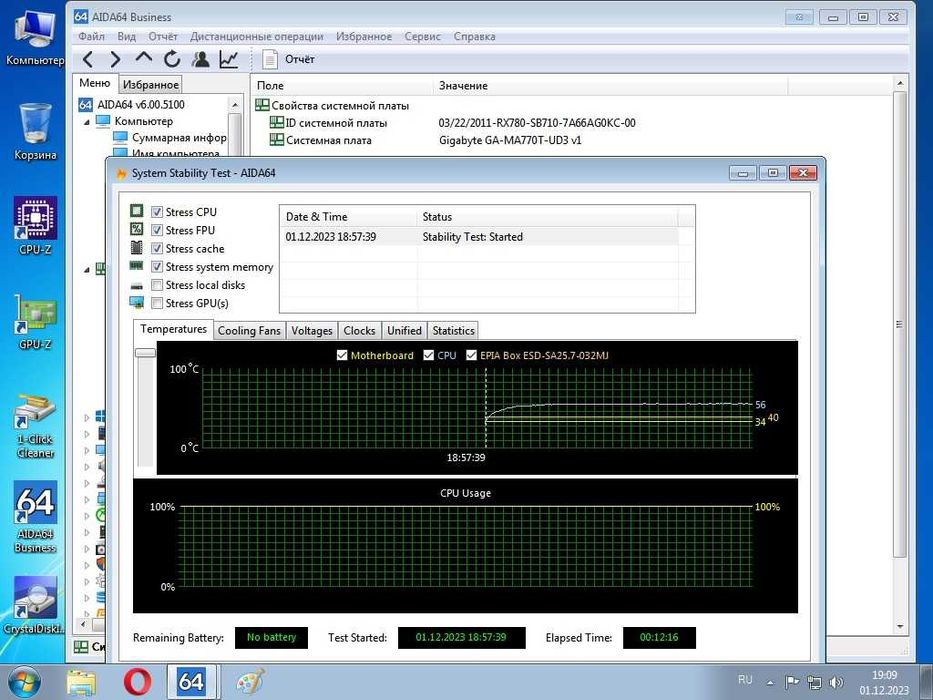Screen dimensions: 933x700
Task: Open Файл menu
Action: (x=92, y=36)
